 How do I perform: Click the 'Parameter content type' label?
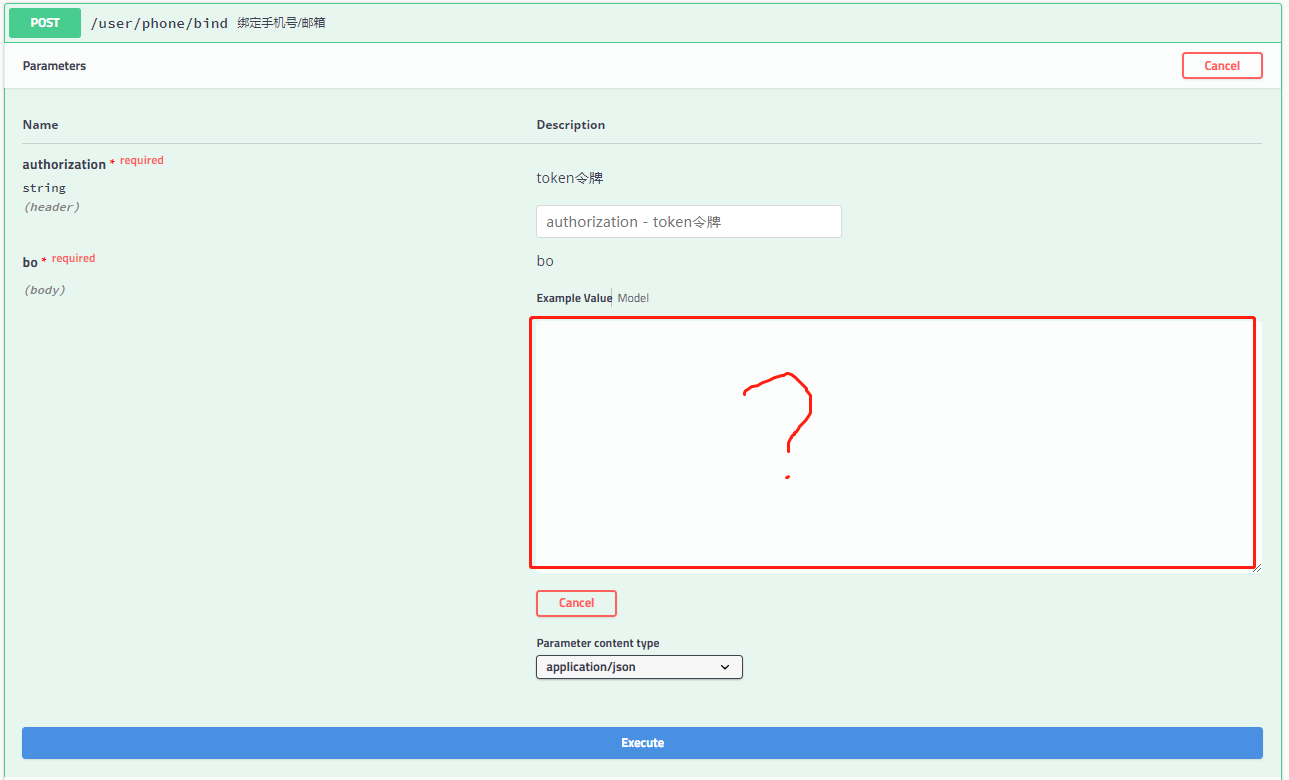(598, 643)
